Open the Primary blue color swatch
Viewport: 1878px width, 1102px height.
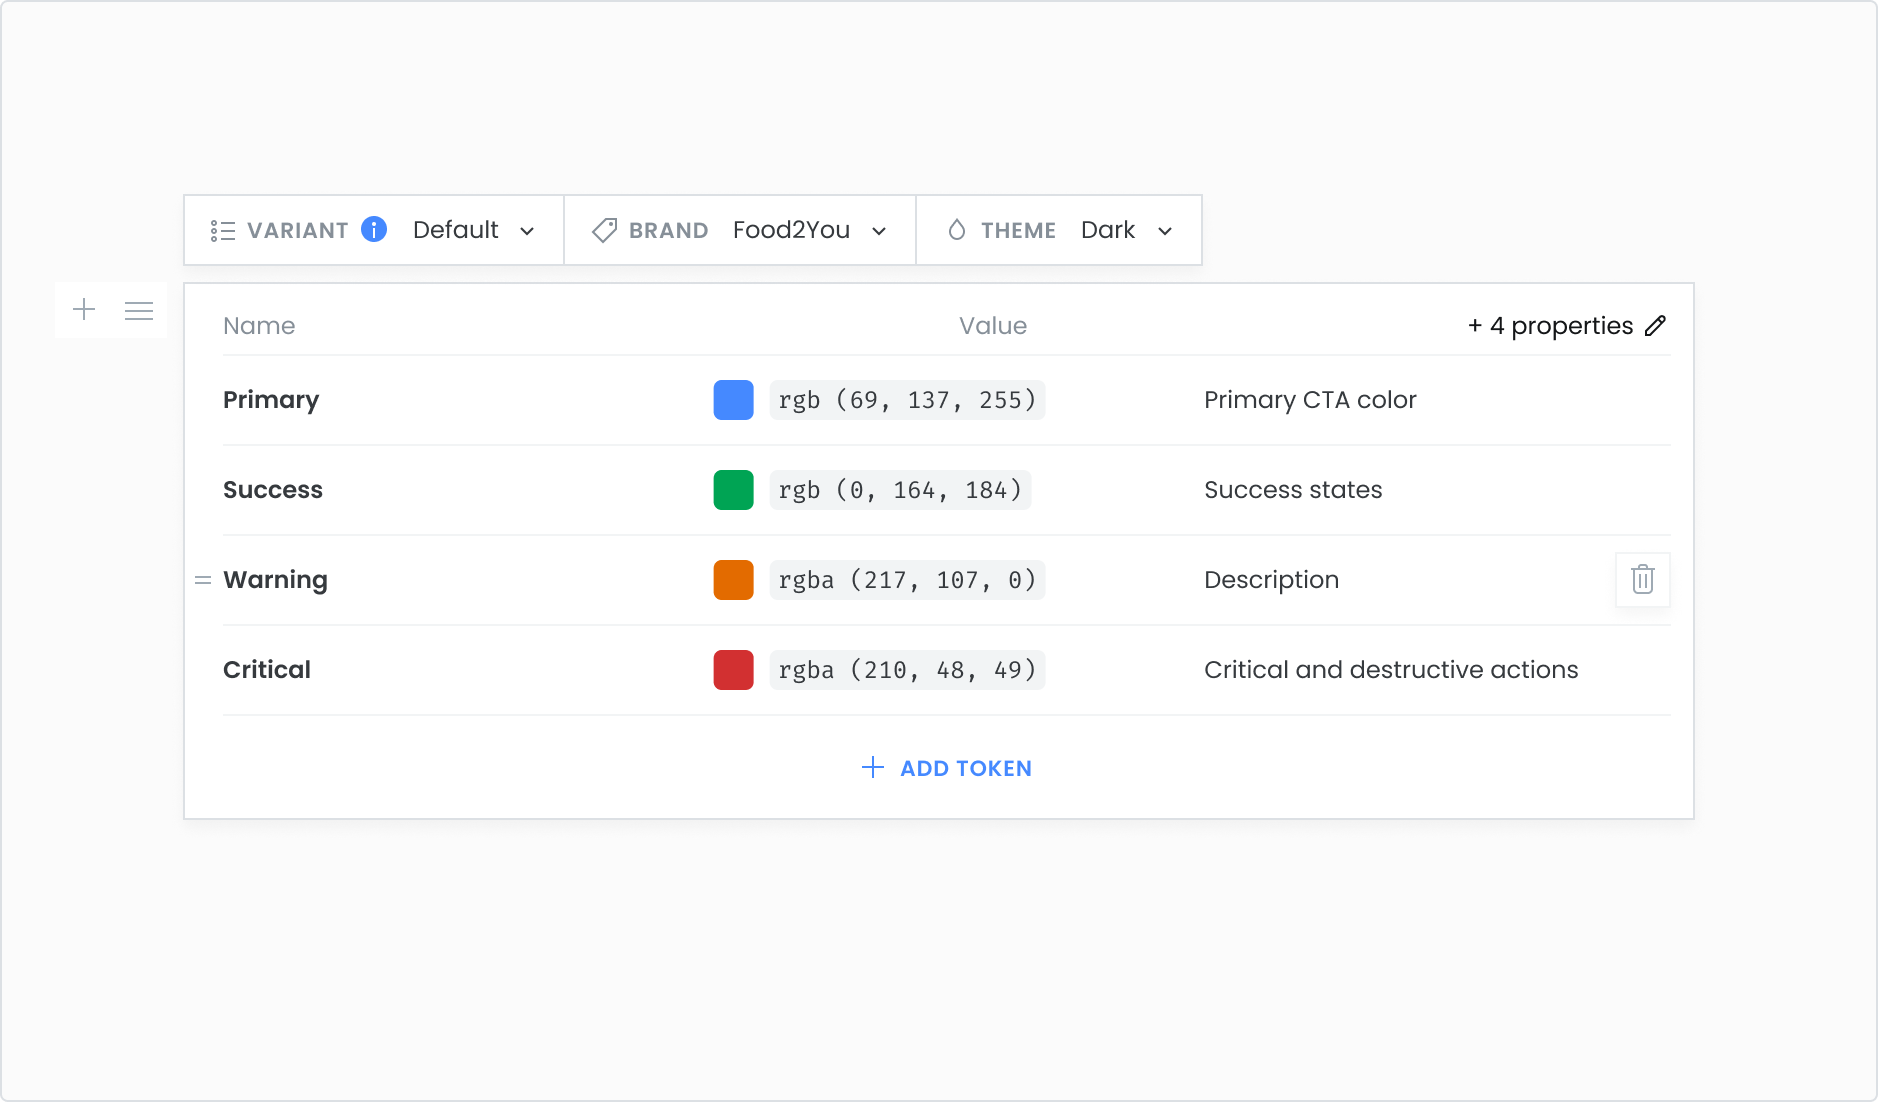coord(733,400)
